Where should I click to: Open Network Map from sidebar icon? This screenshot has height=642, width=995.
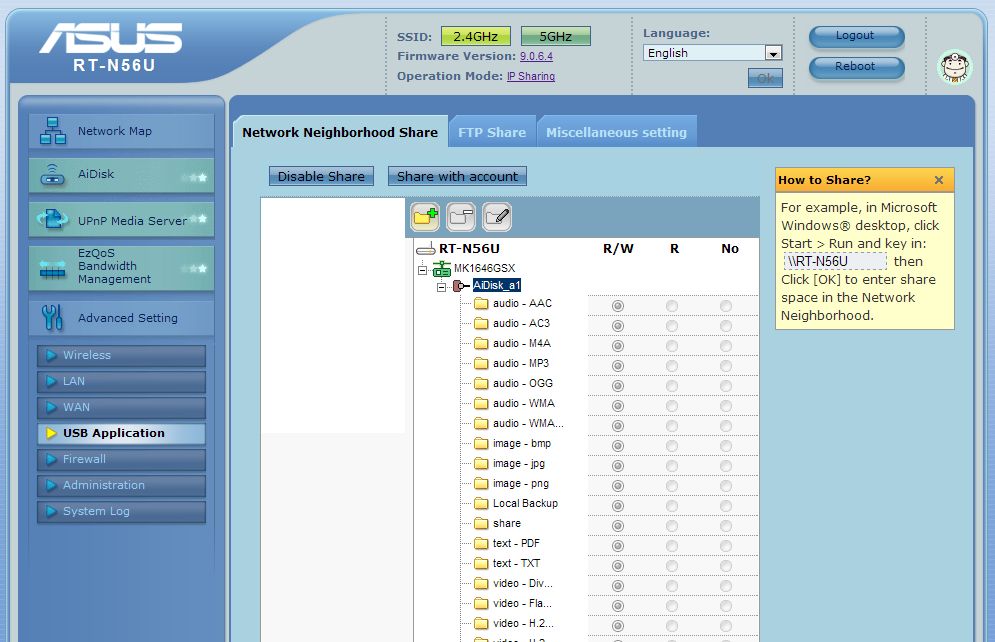click(x=52, y=131)
